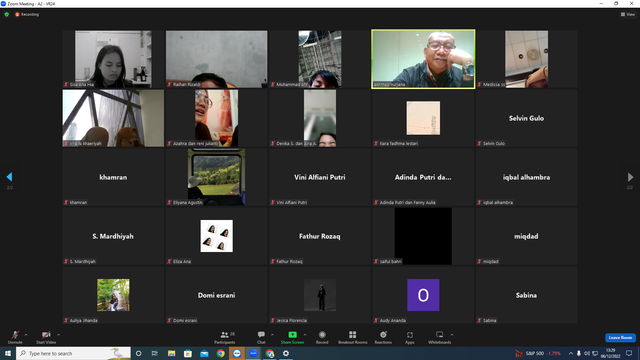Screen dimensions: 640x360
Task: Select the Adinda Putri tile
Action: tap(423, 177)
